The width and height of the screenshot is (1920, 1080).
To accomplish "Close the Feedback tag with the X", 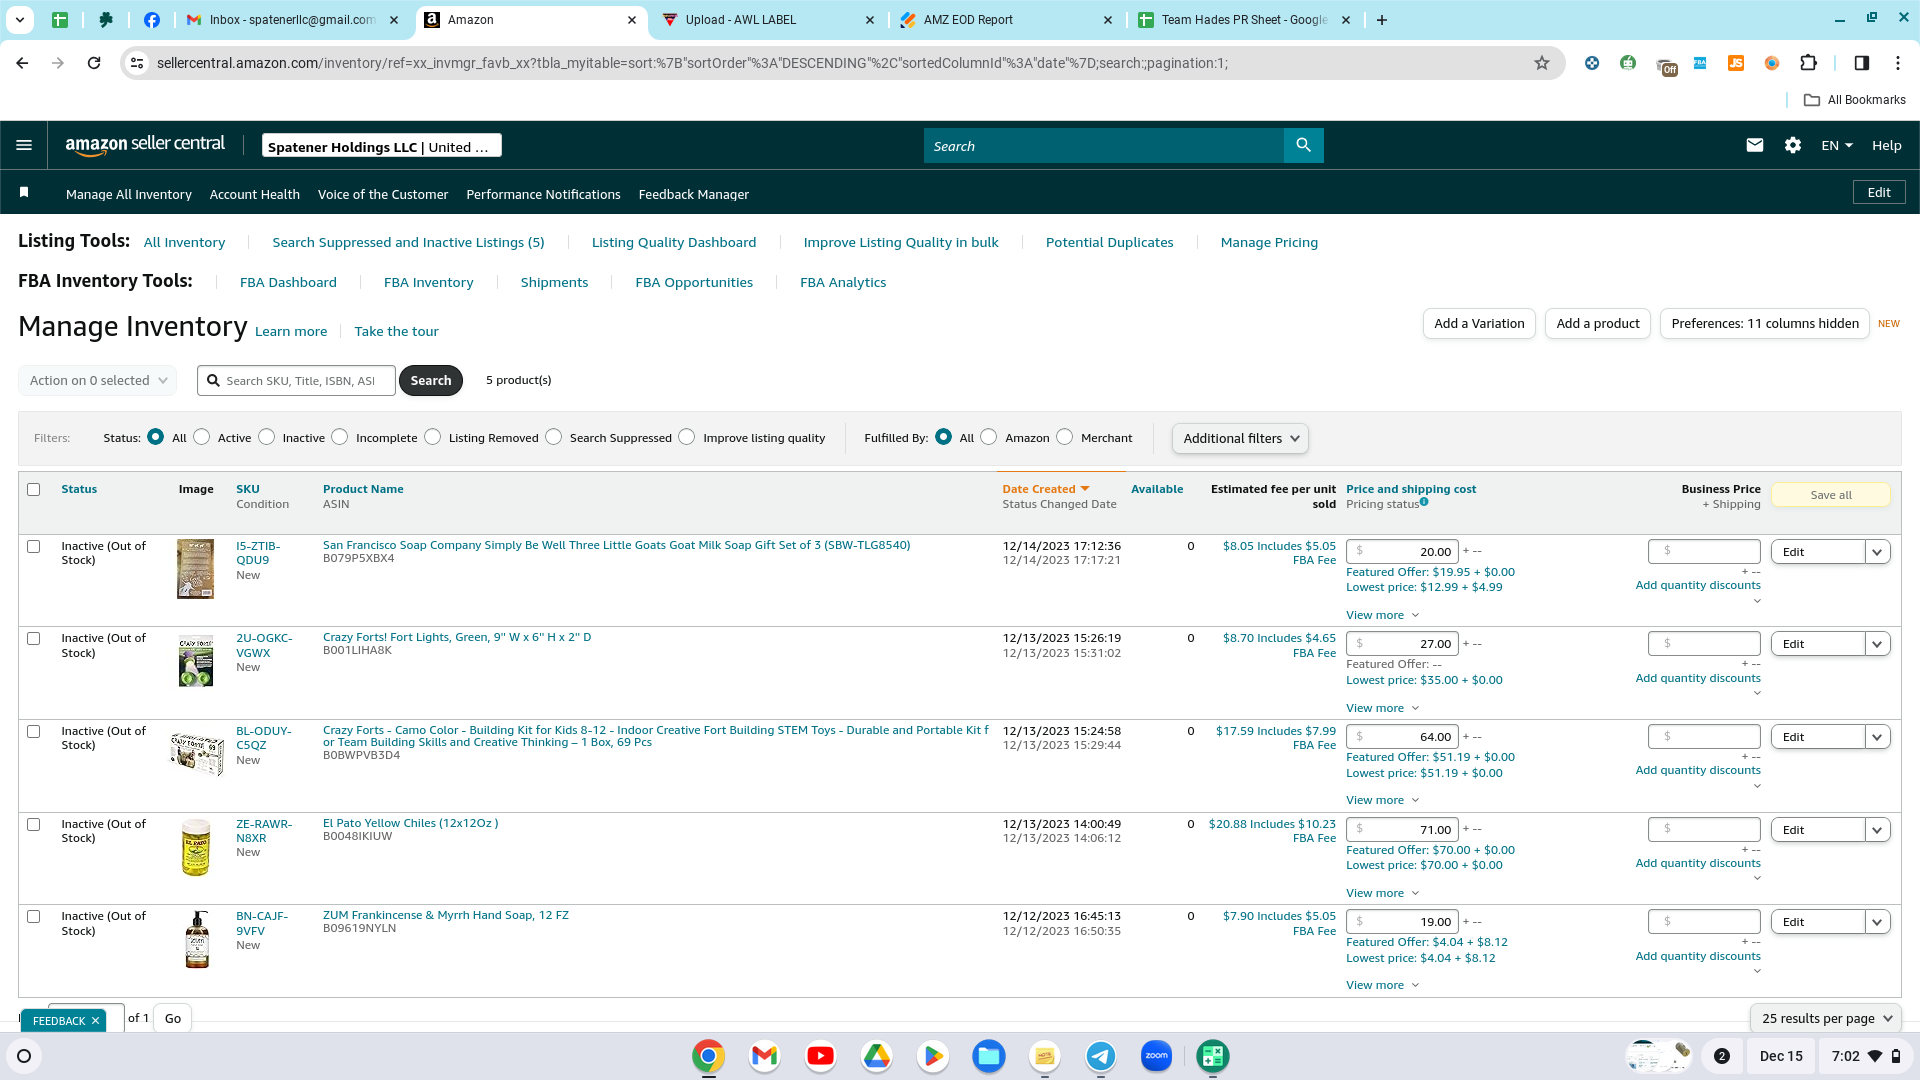I will click(x=95, y=1021).
